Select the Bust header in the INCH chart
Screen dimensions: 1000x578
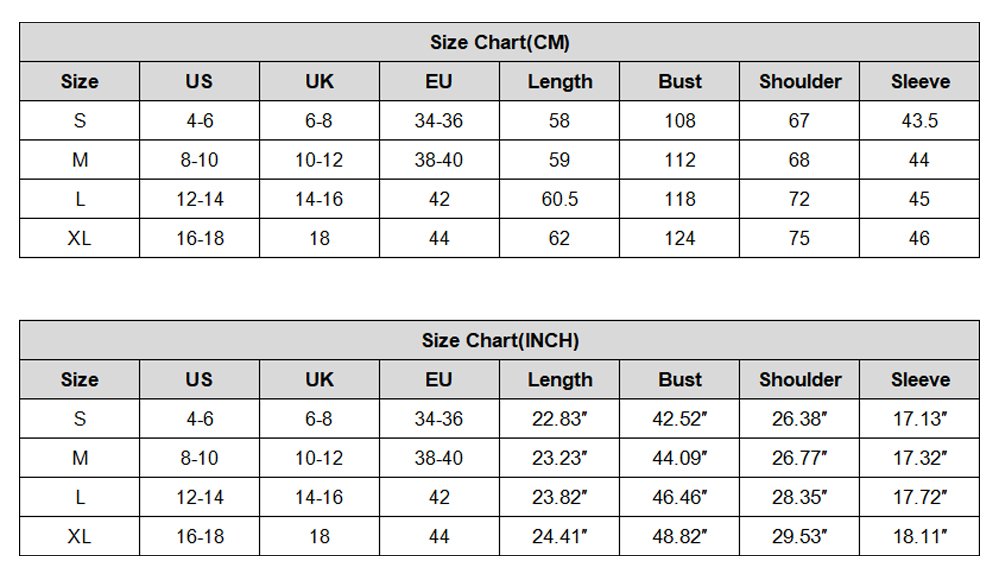click(680, 380)
